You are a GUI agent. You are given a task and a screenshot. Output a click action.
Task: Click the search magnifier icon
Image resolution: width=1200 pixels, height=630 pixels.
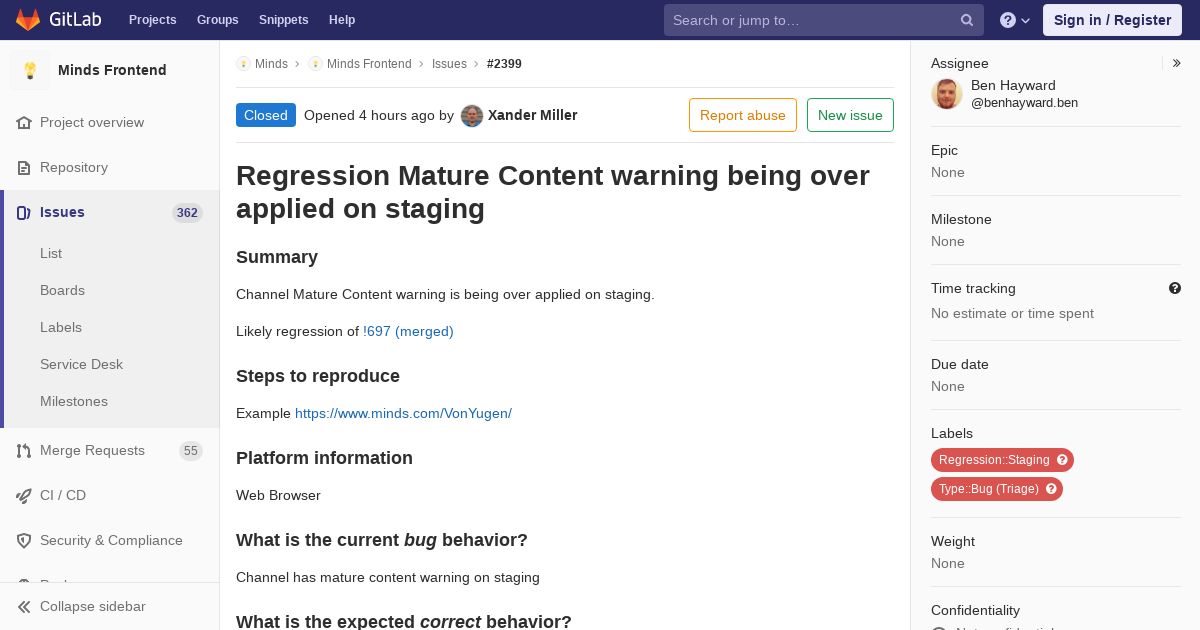[x=967, y=20]
